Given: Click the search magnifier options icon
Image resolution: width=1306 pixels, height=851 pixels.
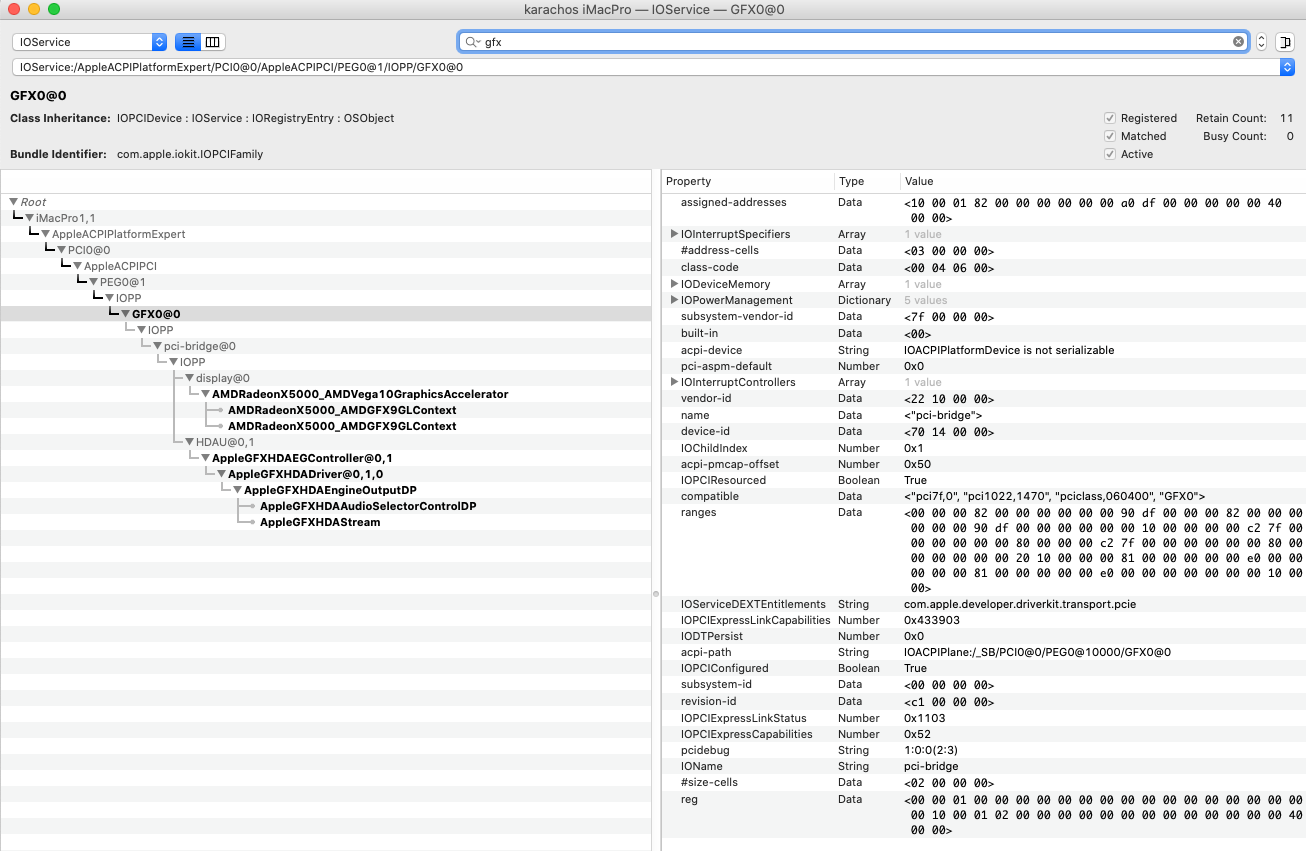Looking at the screenshot, I should (x=472, y=42).
